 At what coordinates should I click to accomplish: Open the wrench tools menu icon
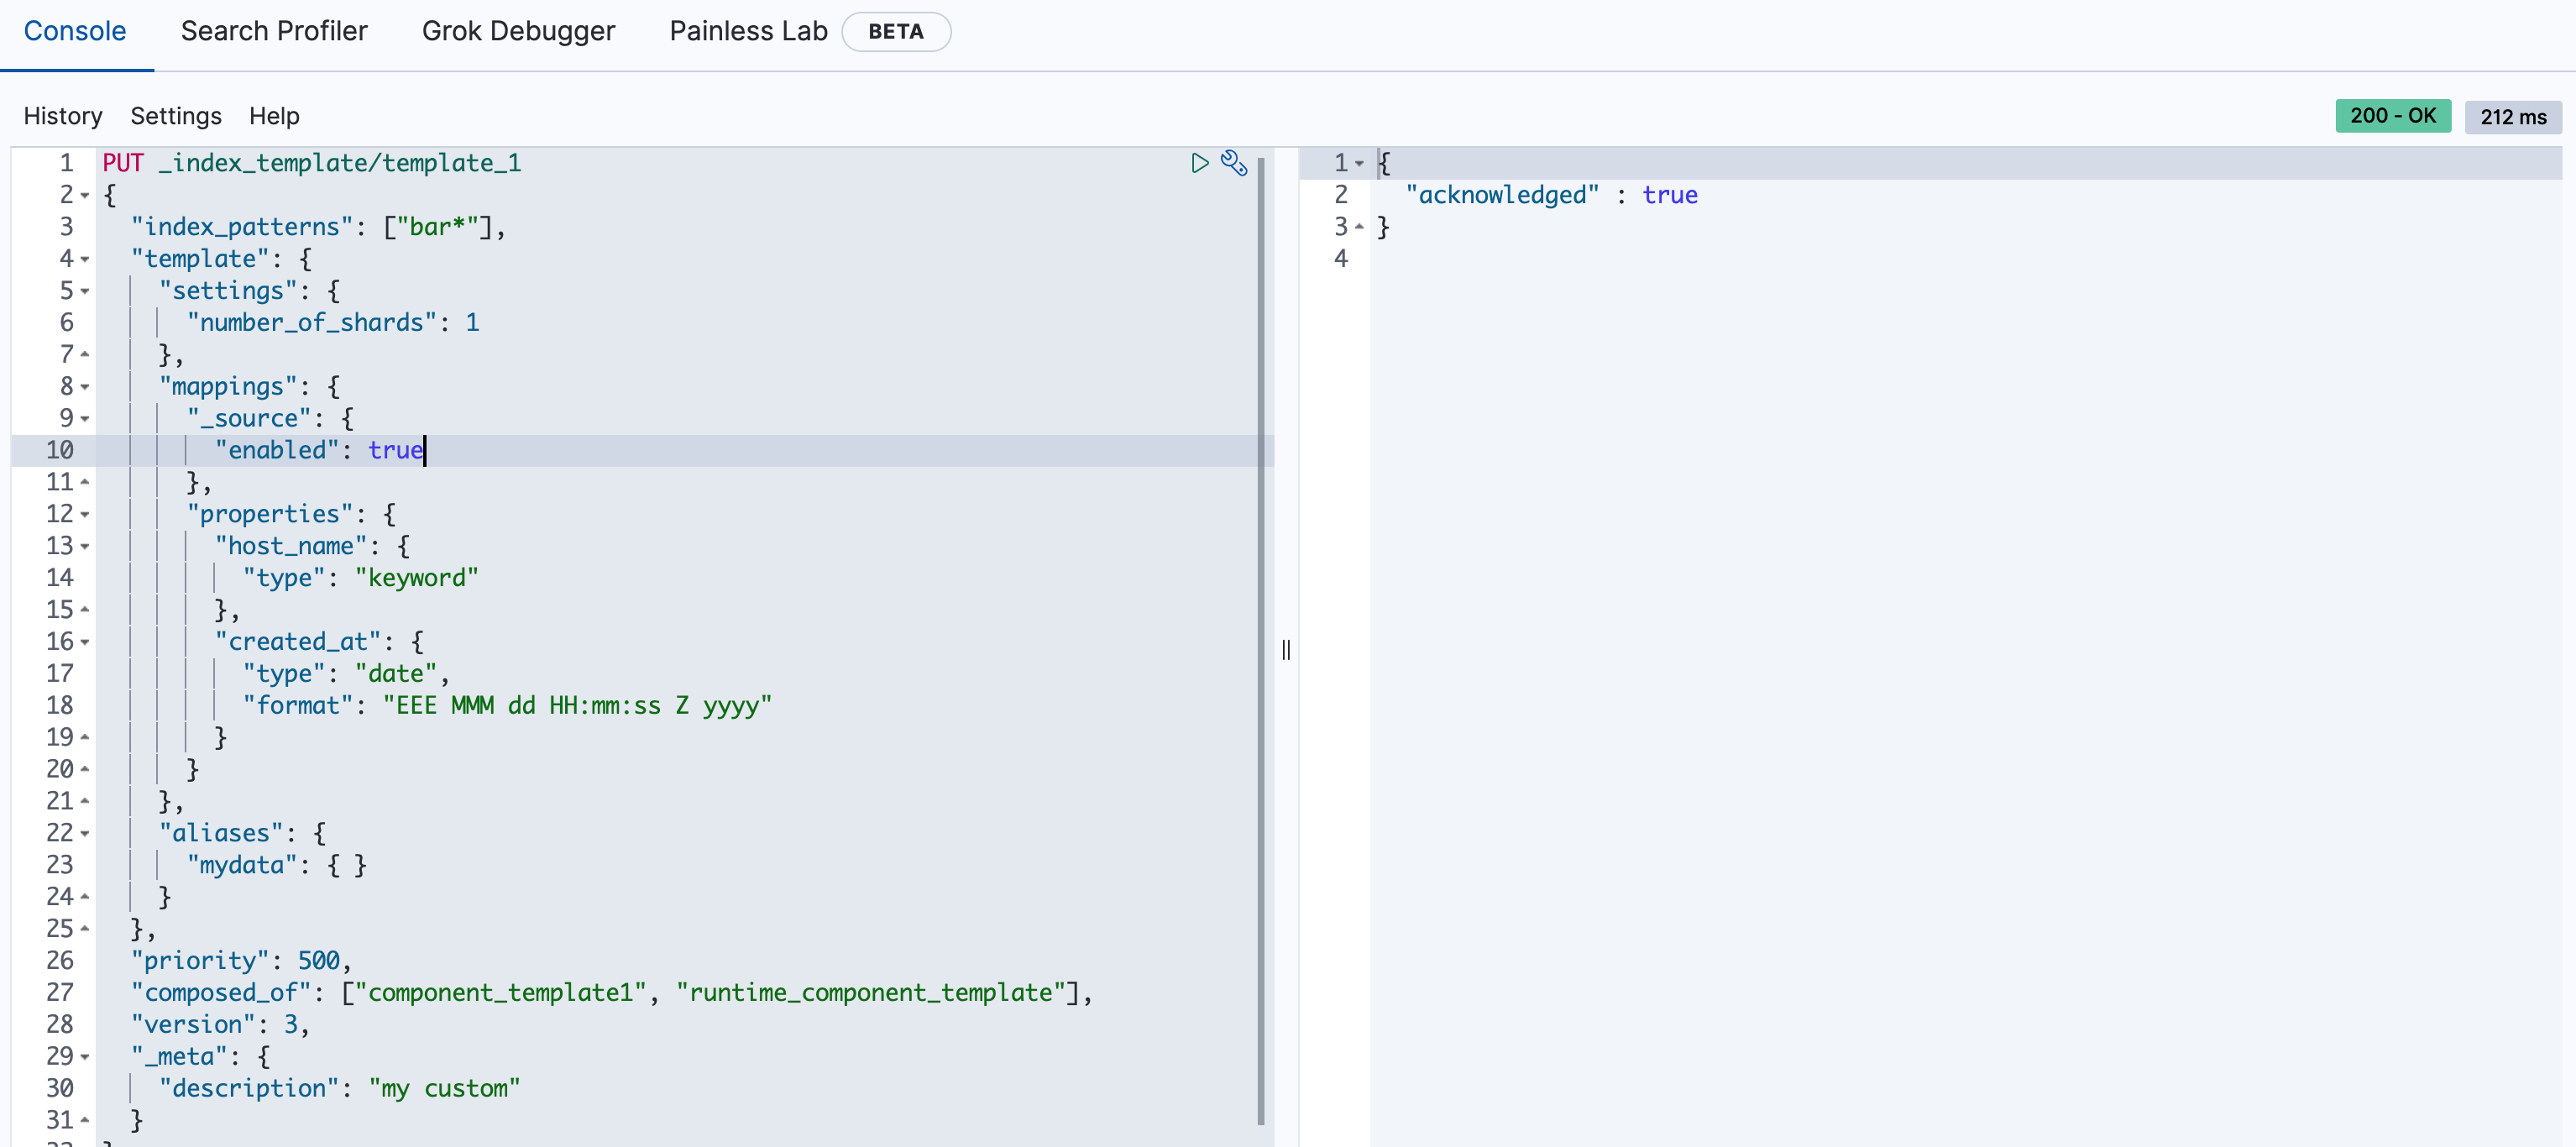tap(1234, 163)
